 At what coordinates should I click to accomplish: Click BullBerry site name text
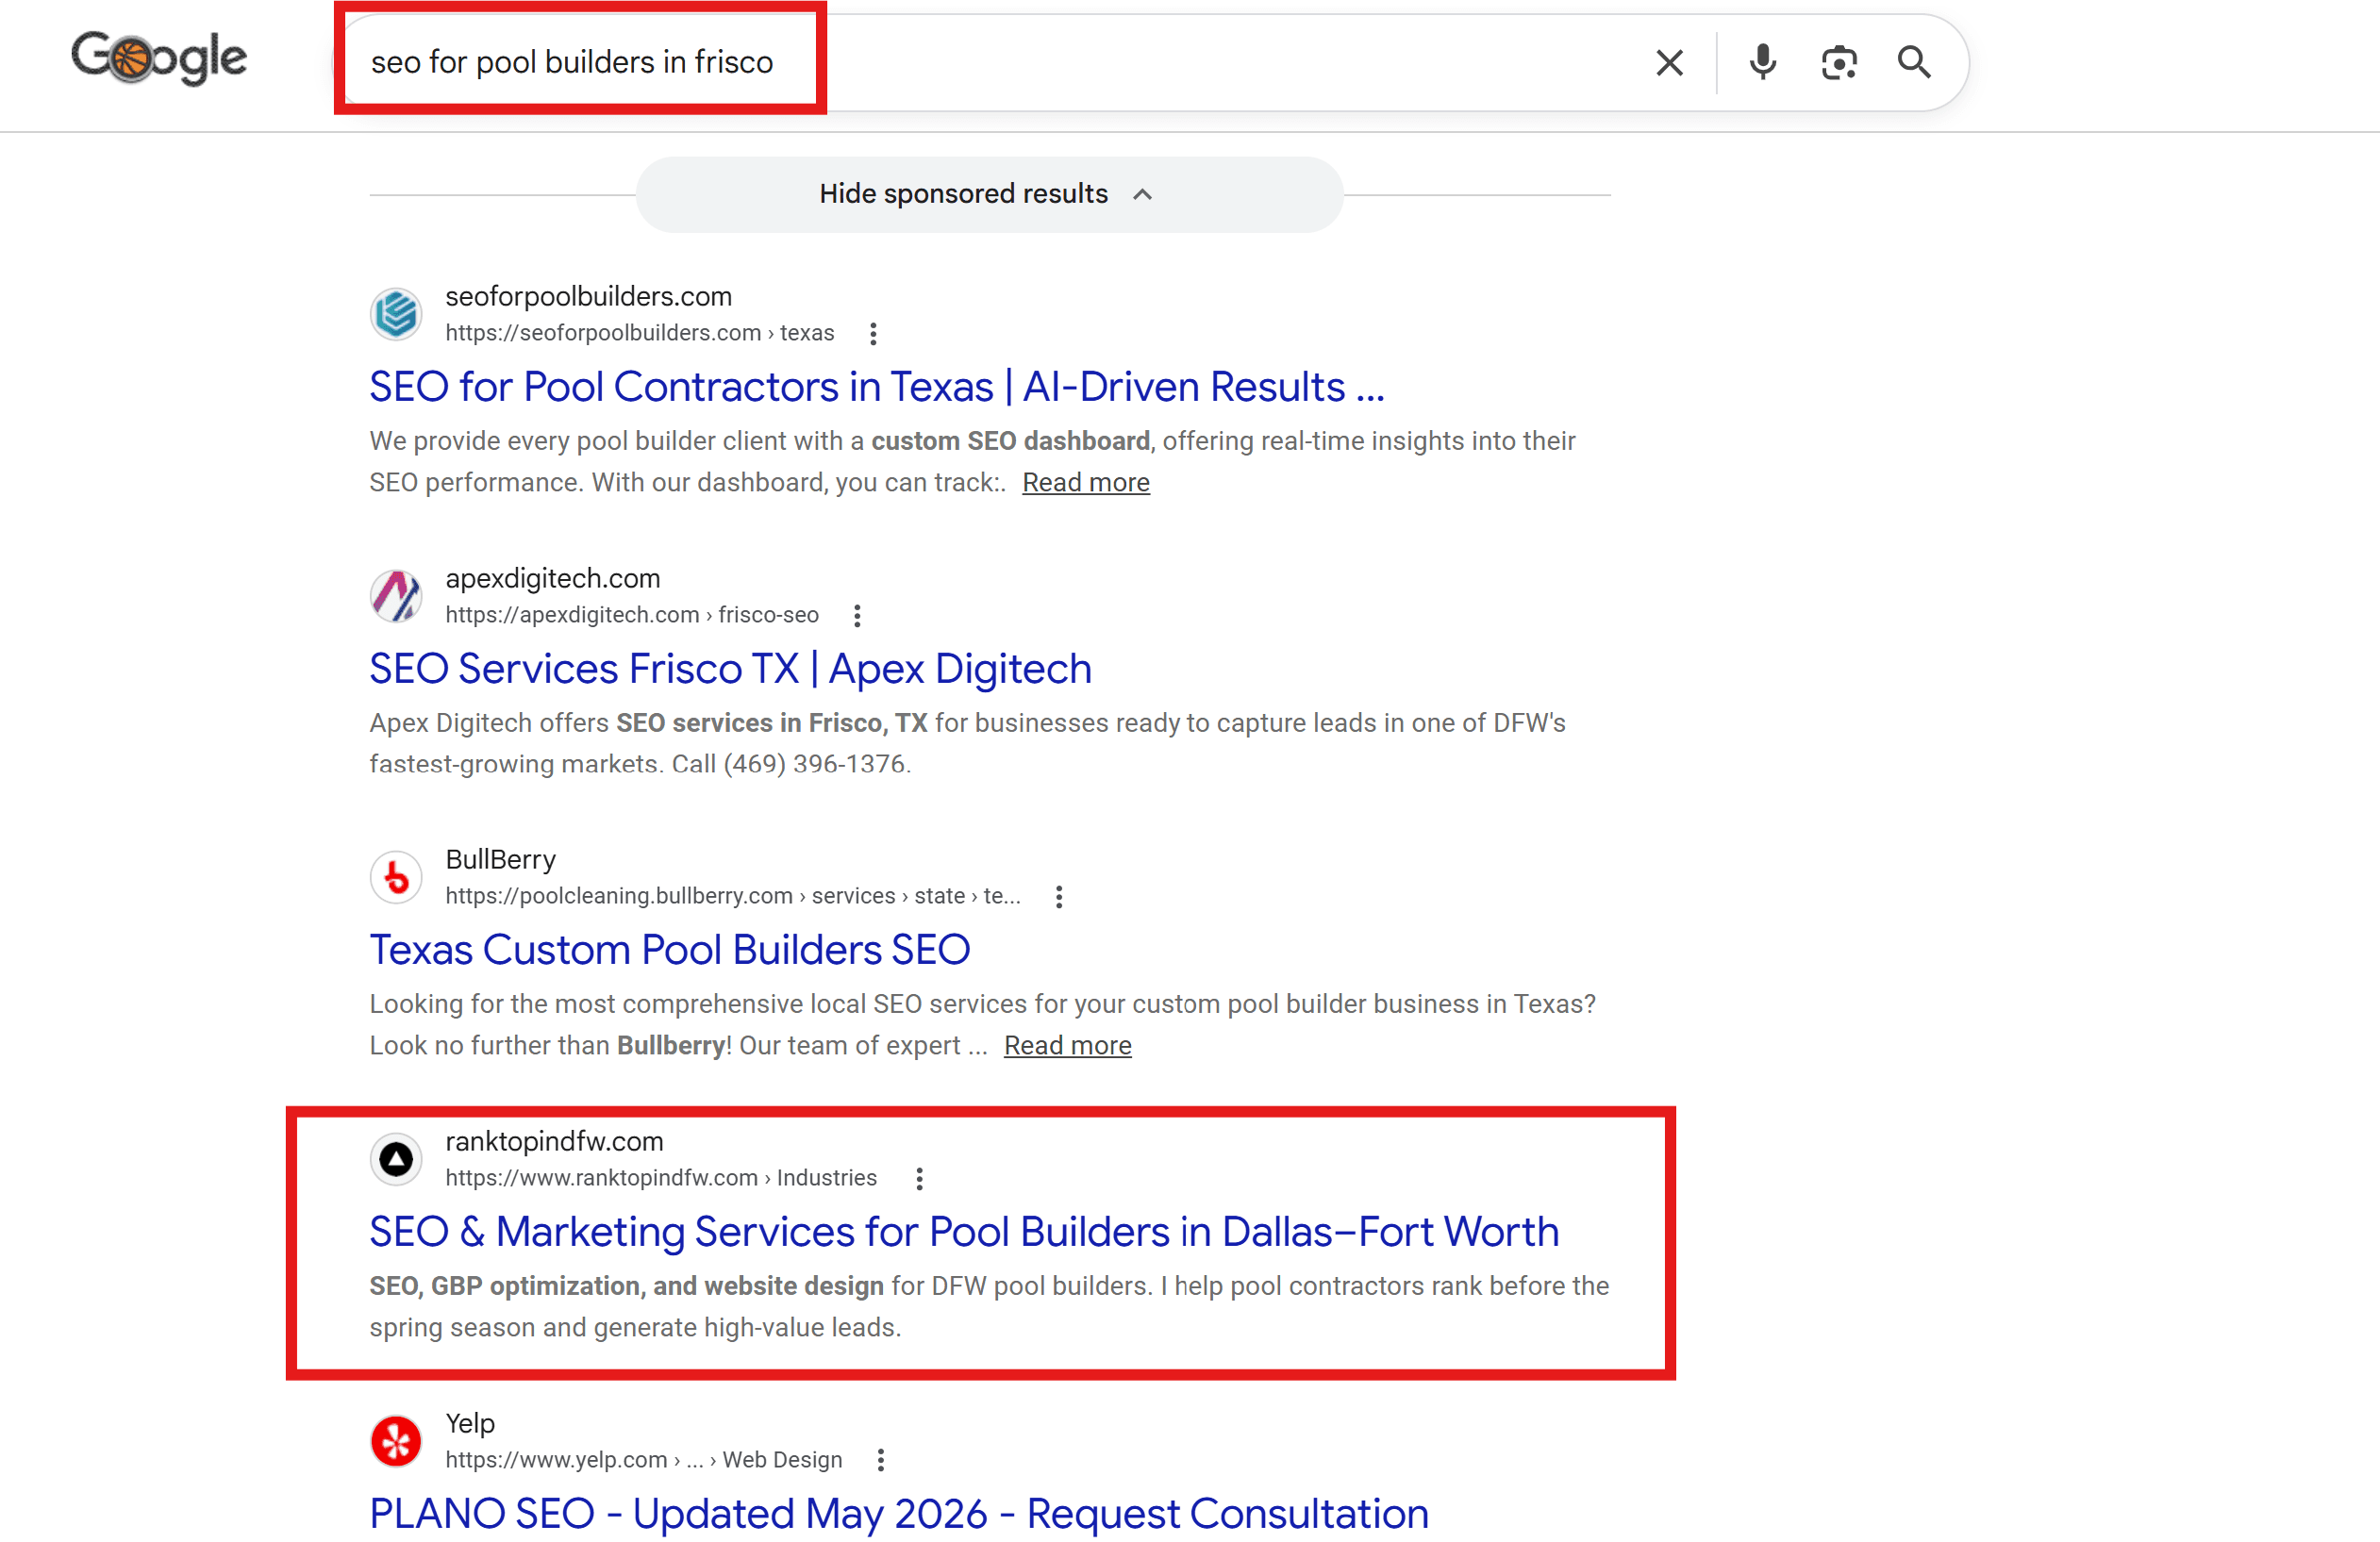[500, 859]
